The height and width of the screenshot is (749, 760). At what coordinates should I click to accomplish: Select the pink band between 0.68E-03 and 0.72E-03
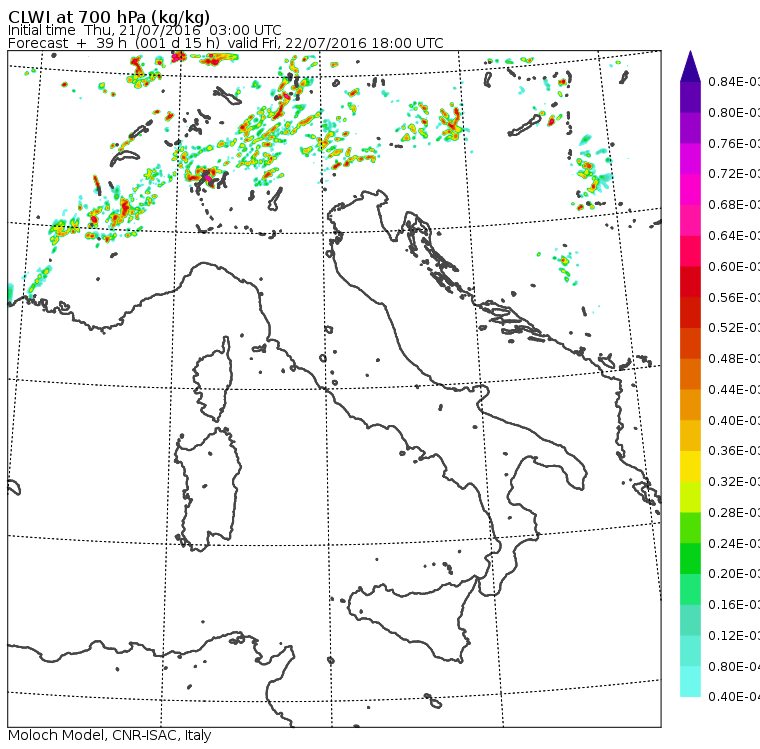point(690,190)
